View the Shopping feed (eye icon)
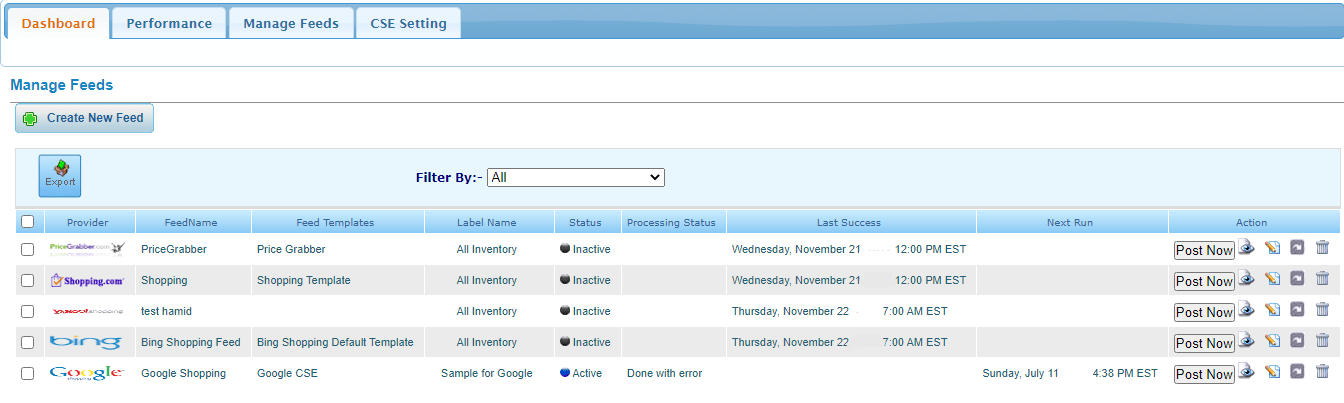The image size is (1344, 403). pyautogui.click(x=1247, y=279)
